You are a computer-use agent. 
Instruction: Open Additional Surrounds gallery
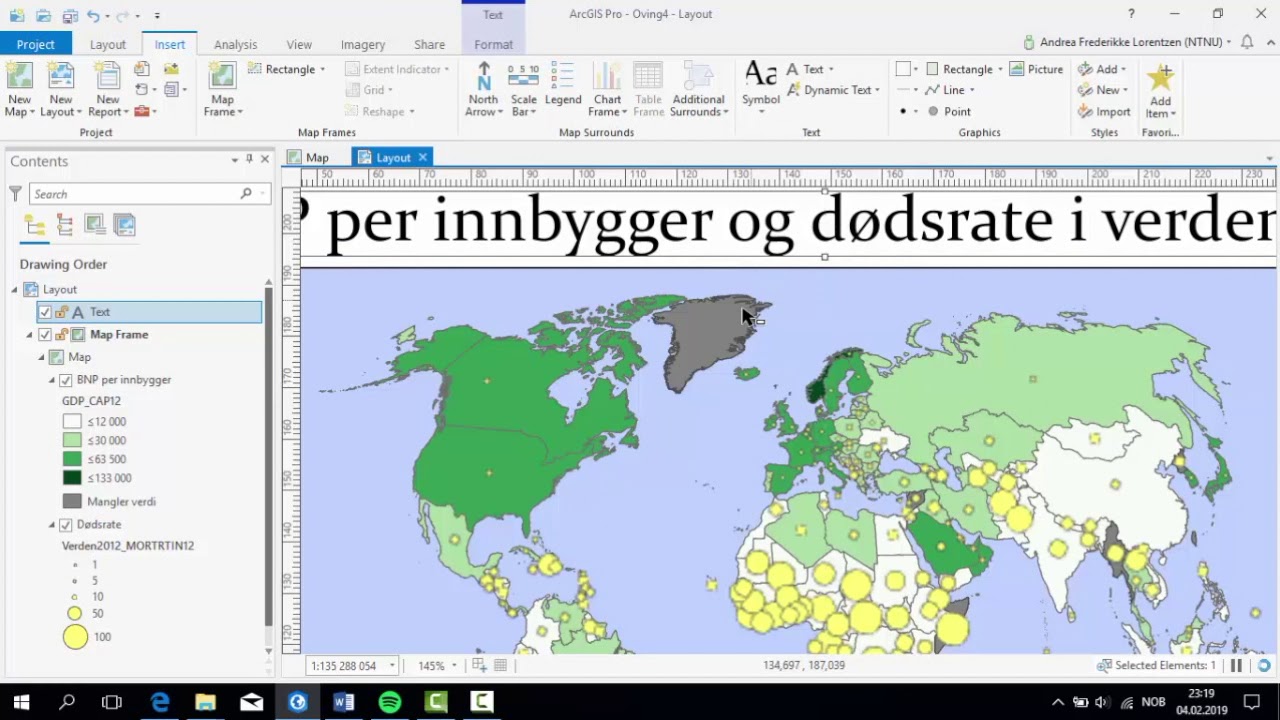pos(698,89)
